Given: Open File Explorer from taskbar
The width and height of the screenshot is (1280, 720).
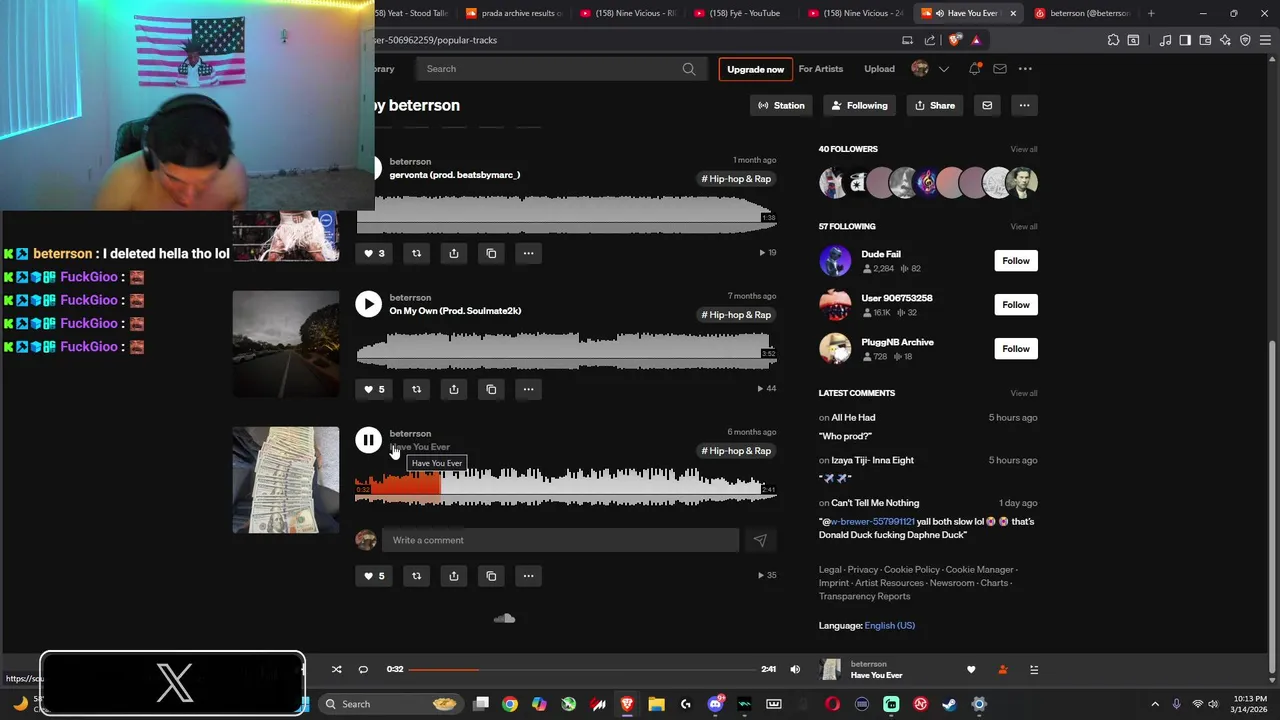Looking at the screenshot, I should point(656,704).
